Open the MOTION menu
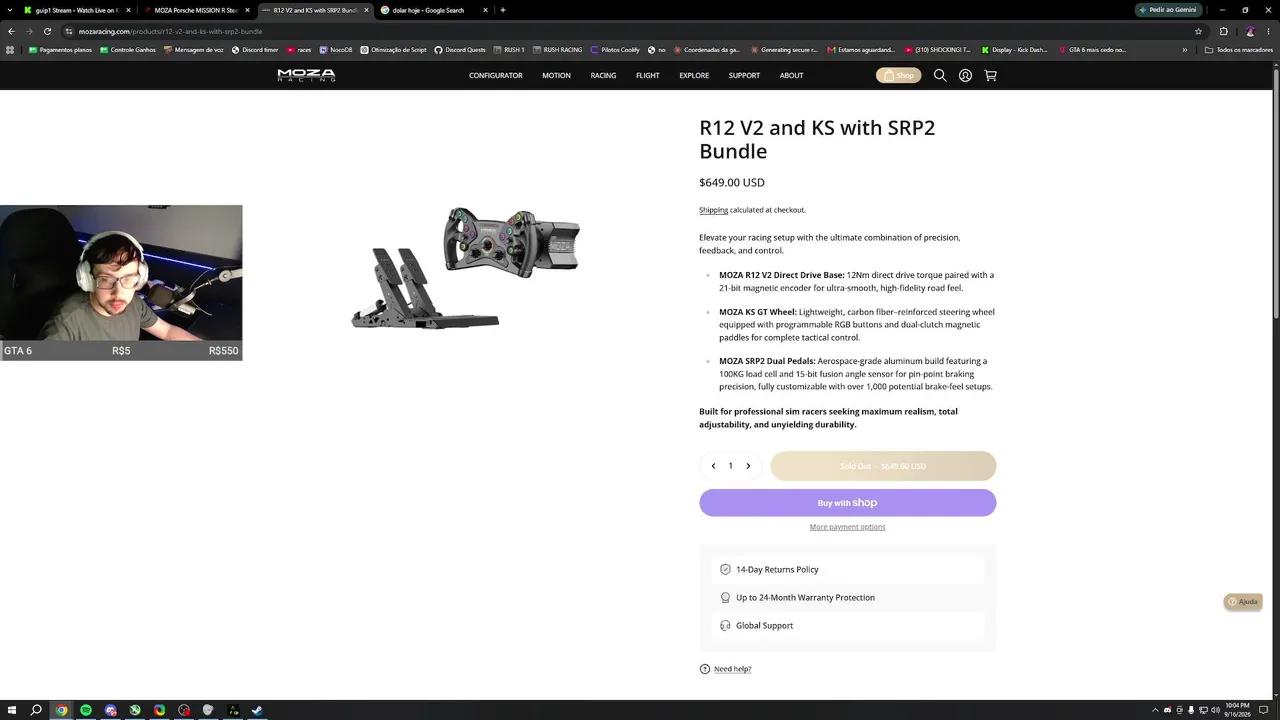This screenshot has width=1280, height=720. (556, 75)
